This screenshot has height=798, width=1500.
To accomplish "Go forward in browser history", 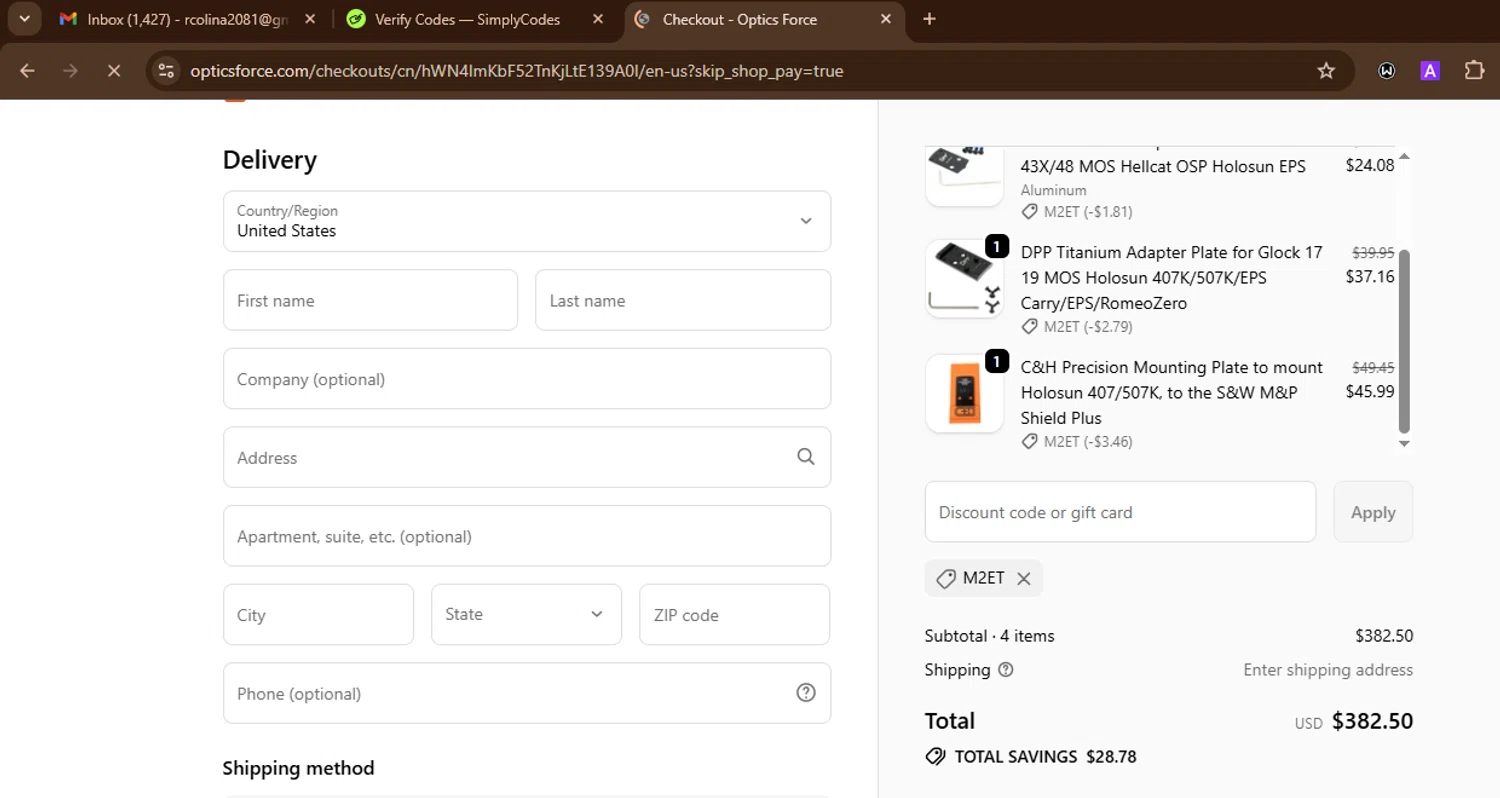I will [70, 71].
